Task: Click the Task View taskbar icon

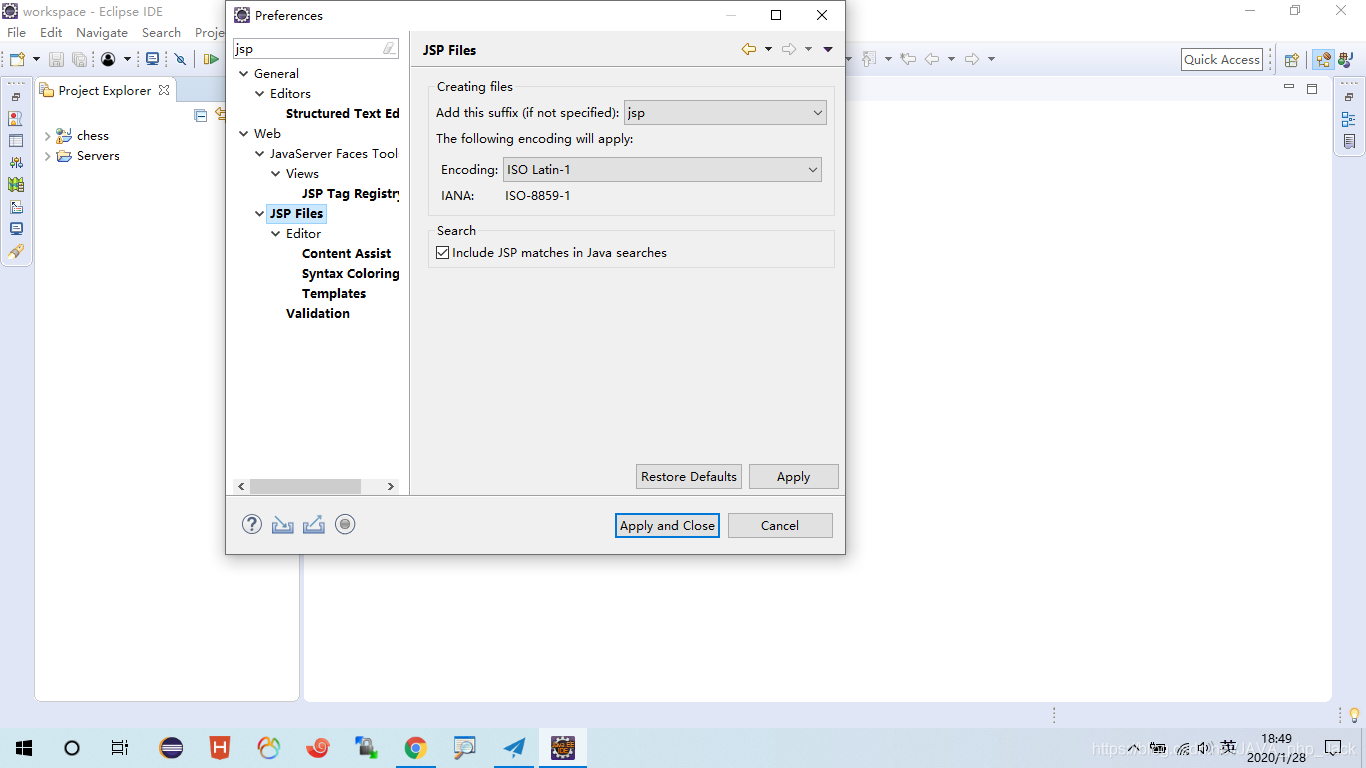Action: click(x=120, y=747)
